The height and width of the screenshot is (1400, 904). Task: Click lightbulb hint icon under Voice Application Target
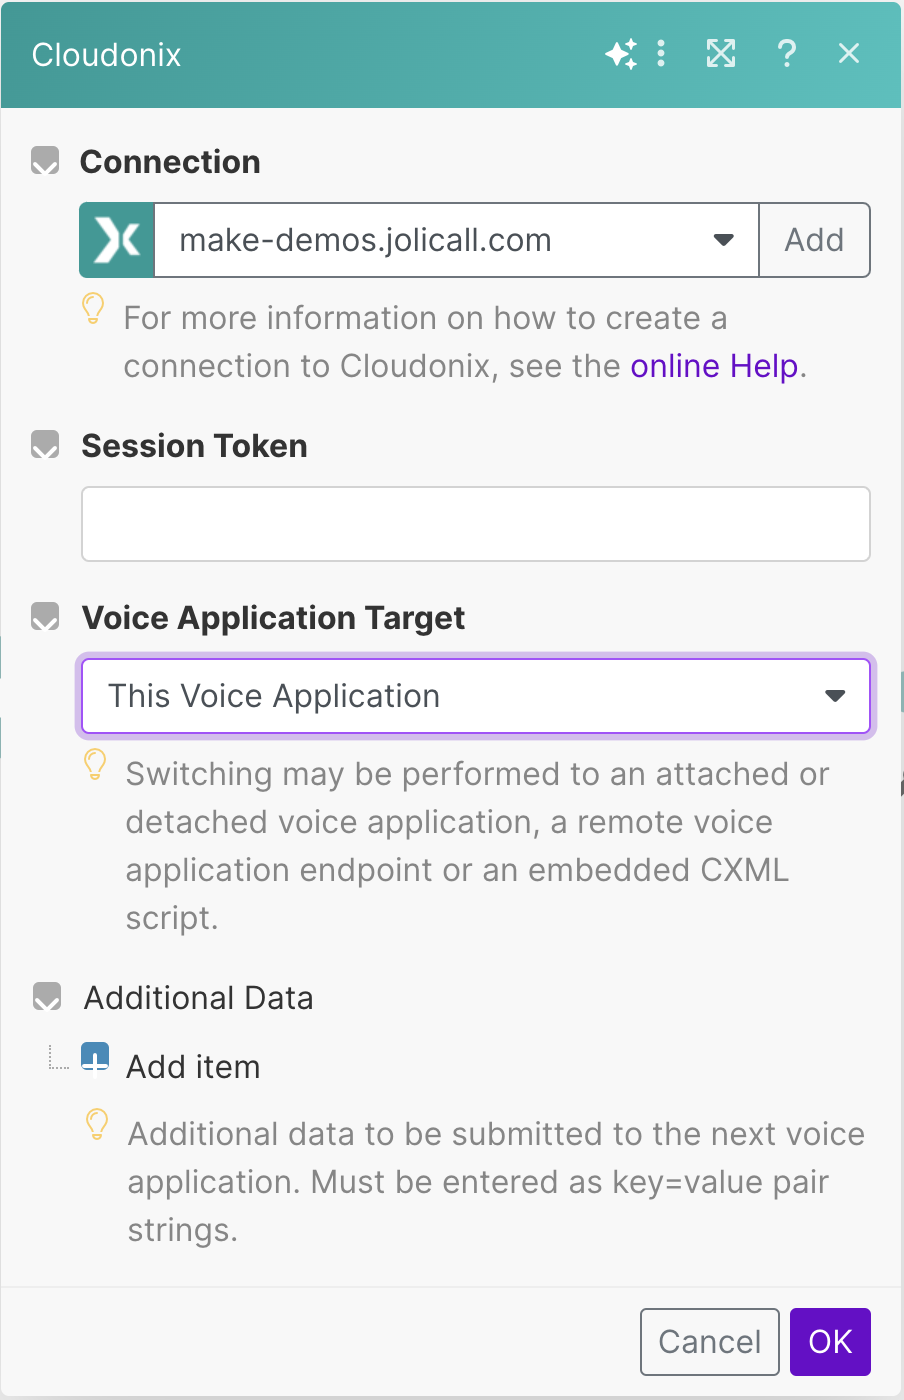pyautogui.click(x=95, y=765)
